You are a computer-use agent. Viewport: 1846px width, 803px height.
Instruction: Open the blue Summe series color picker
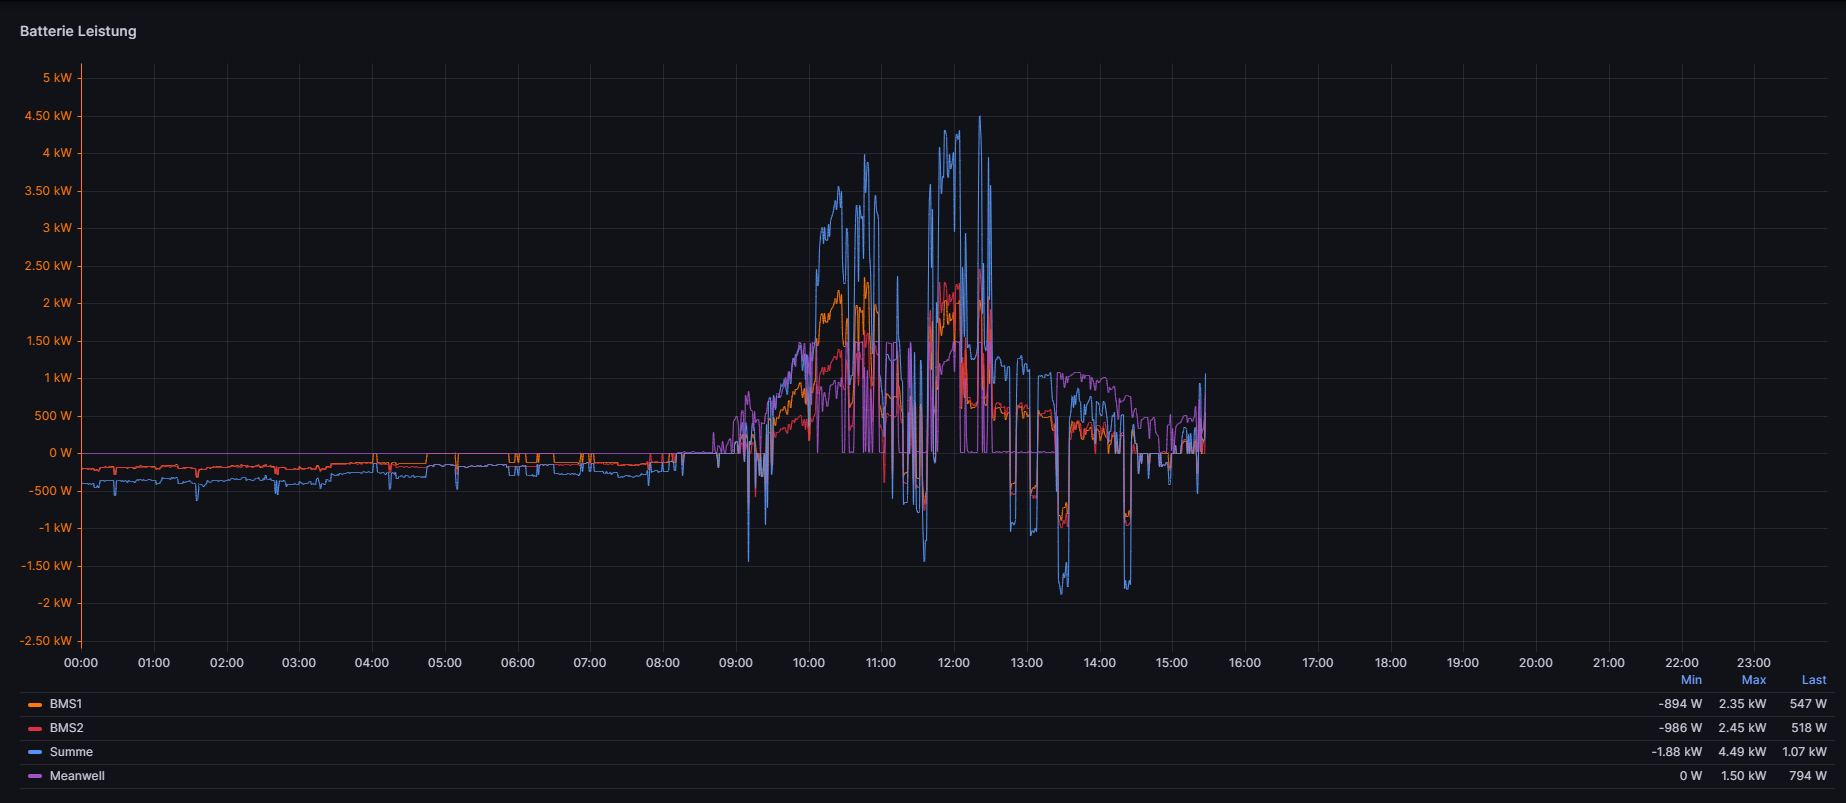35,753
